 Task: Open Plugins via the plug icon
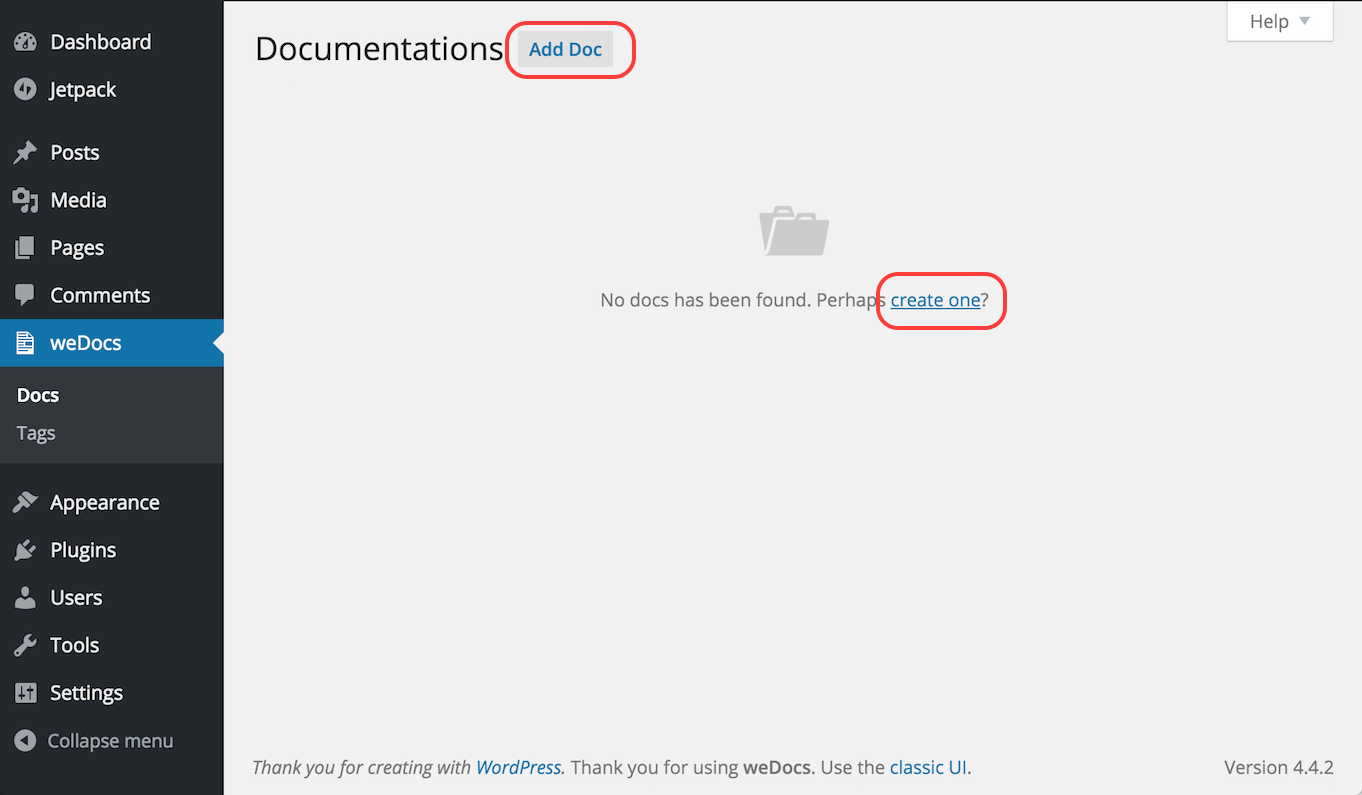point(24,549)
